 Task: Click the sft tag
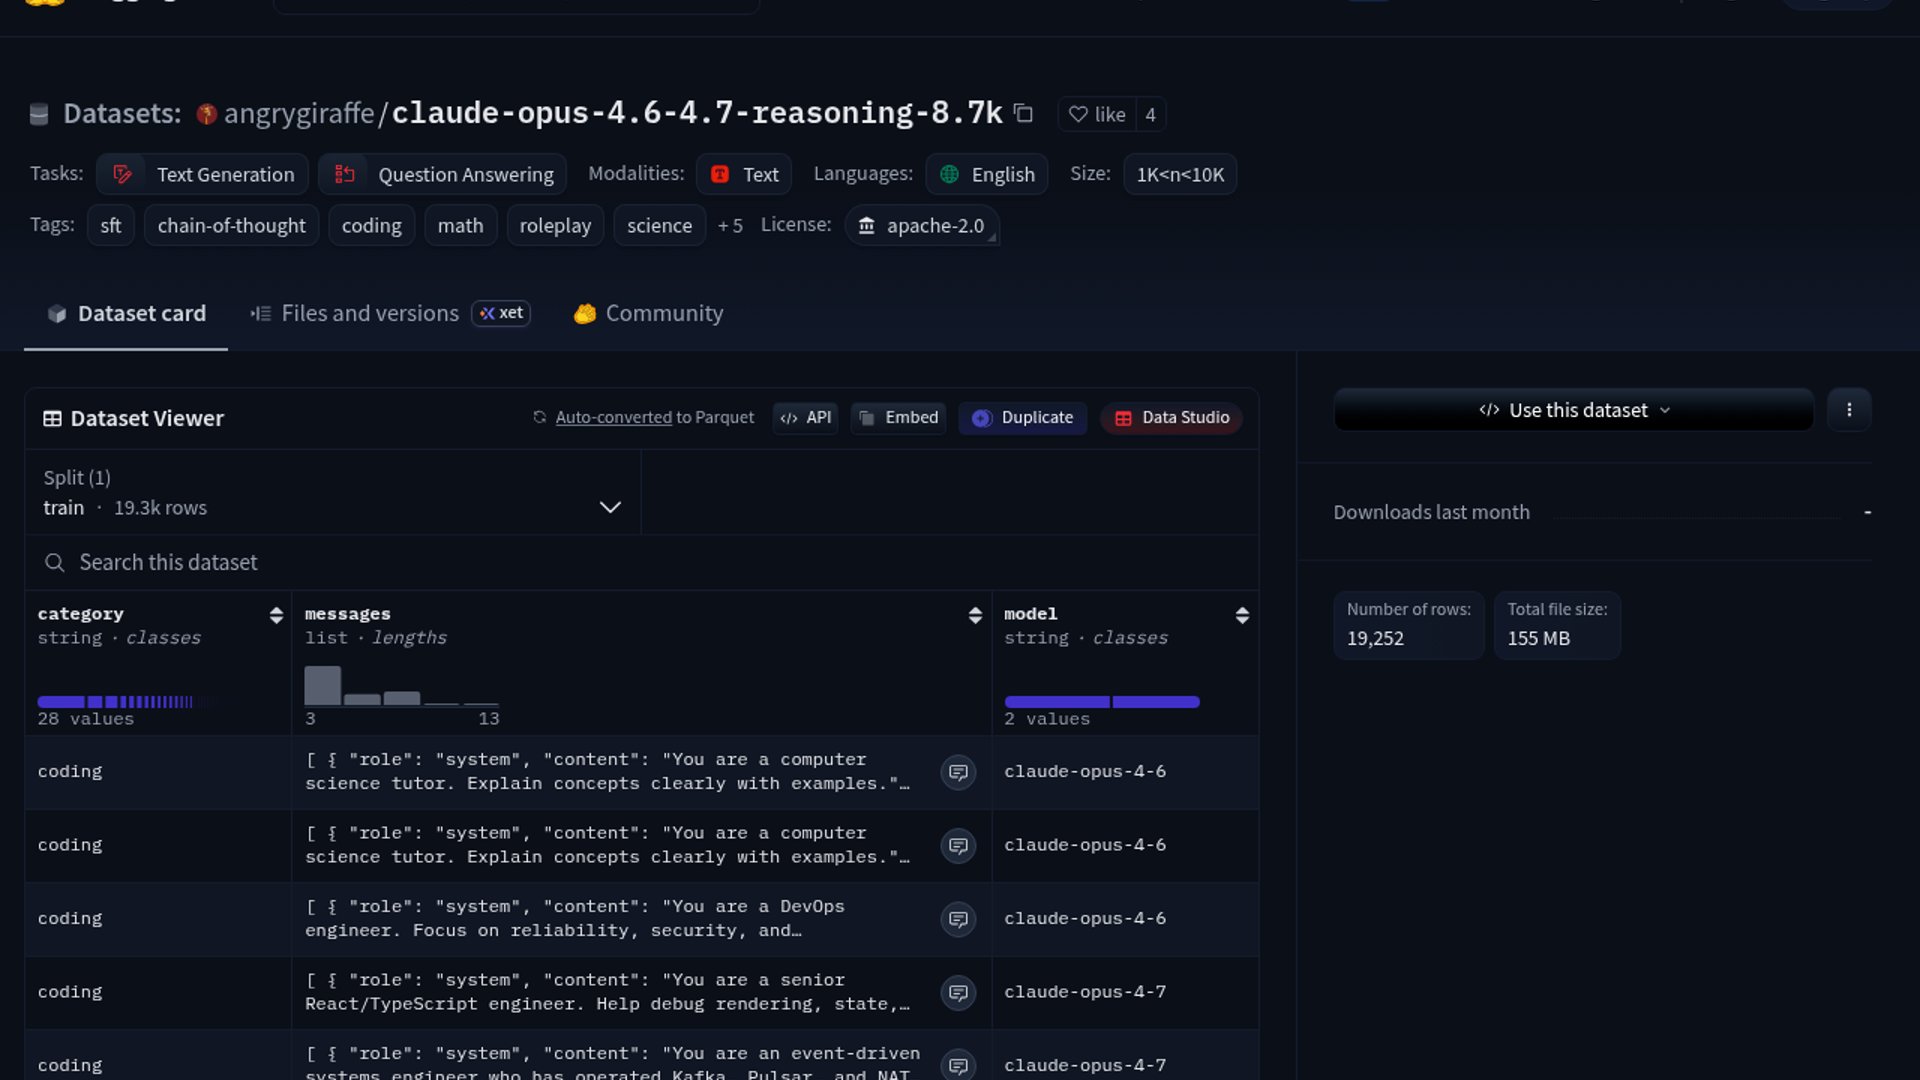[x=111, y=225]
